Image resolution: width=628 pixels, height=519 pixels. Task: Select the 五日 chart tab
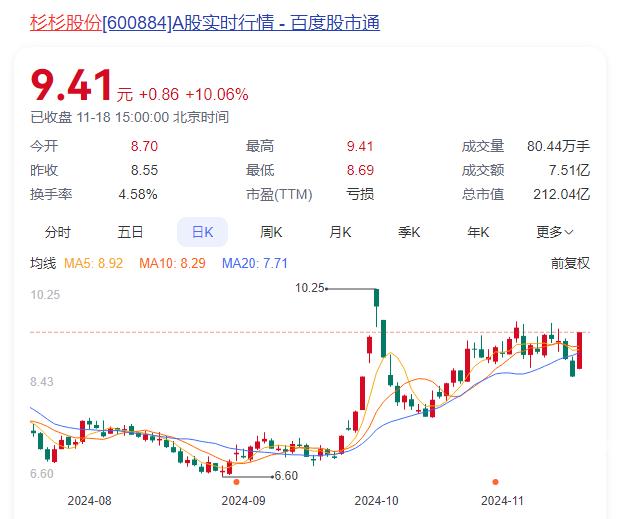tap(130, 232)
